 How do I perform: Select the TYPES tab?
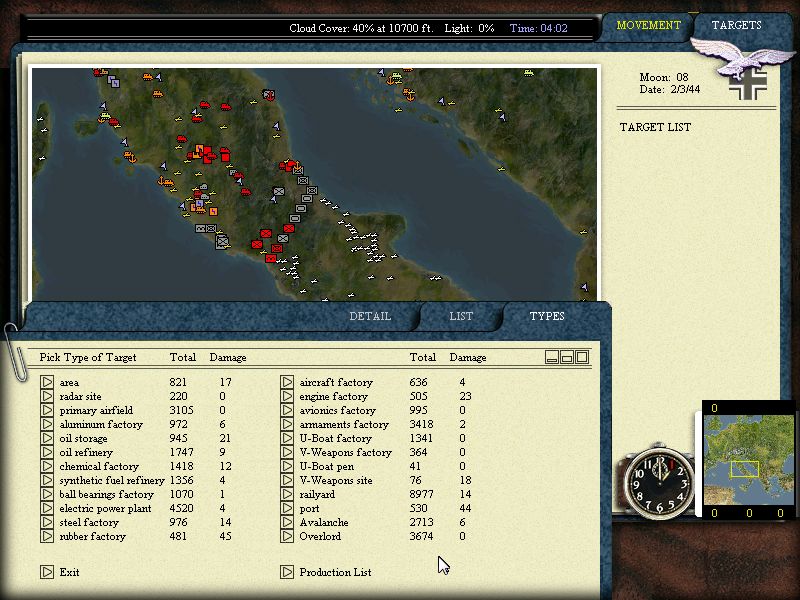coord(547,316)
